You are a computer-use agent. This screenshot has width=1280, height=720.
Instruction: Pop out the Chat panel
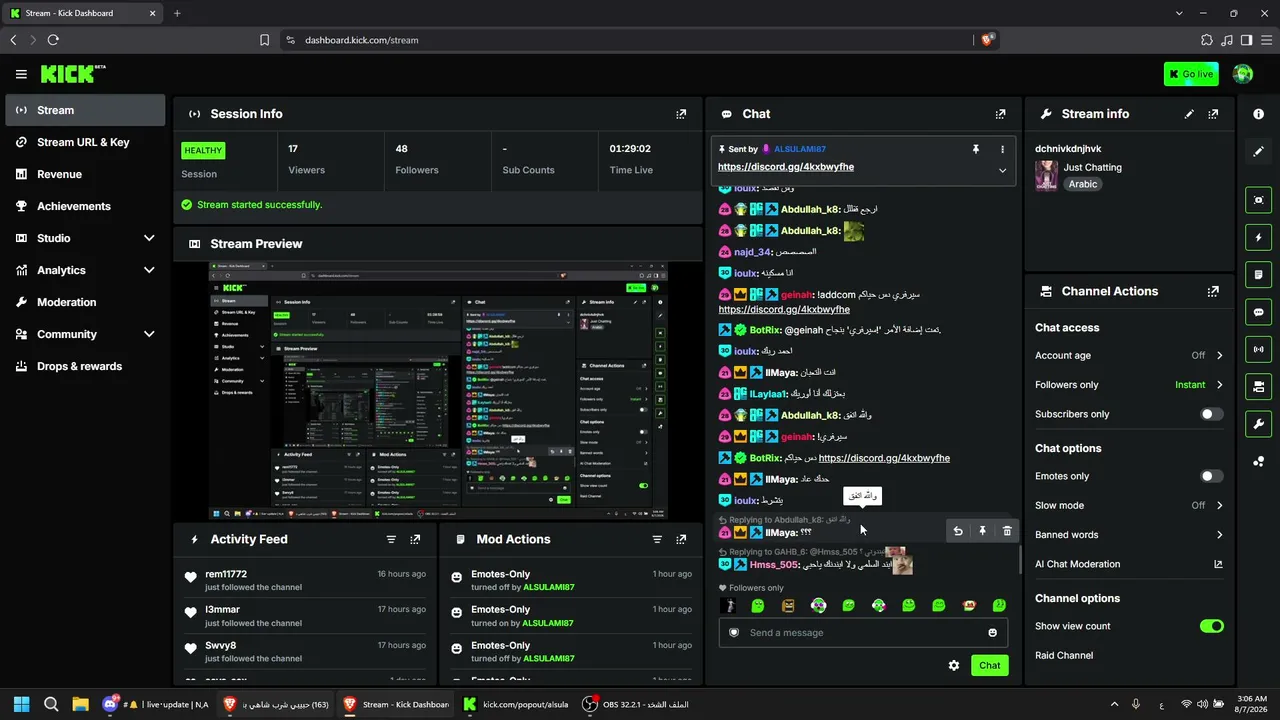click(x=1000, y=114)
